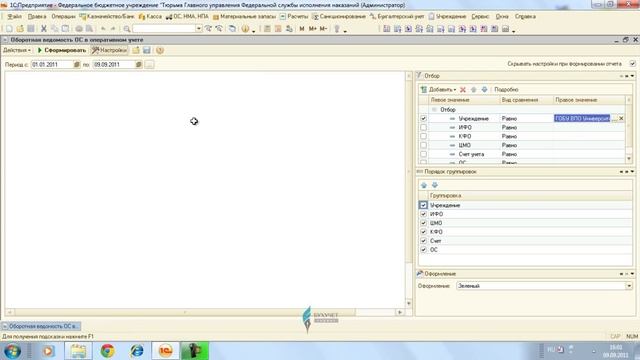This screenshot has height=360, width=640.
Task: Toggle Учреждение filter checkbox in Отбор
Action: click(423, 118)
